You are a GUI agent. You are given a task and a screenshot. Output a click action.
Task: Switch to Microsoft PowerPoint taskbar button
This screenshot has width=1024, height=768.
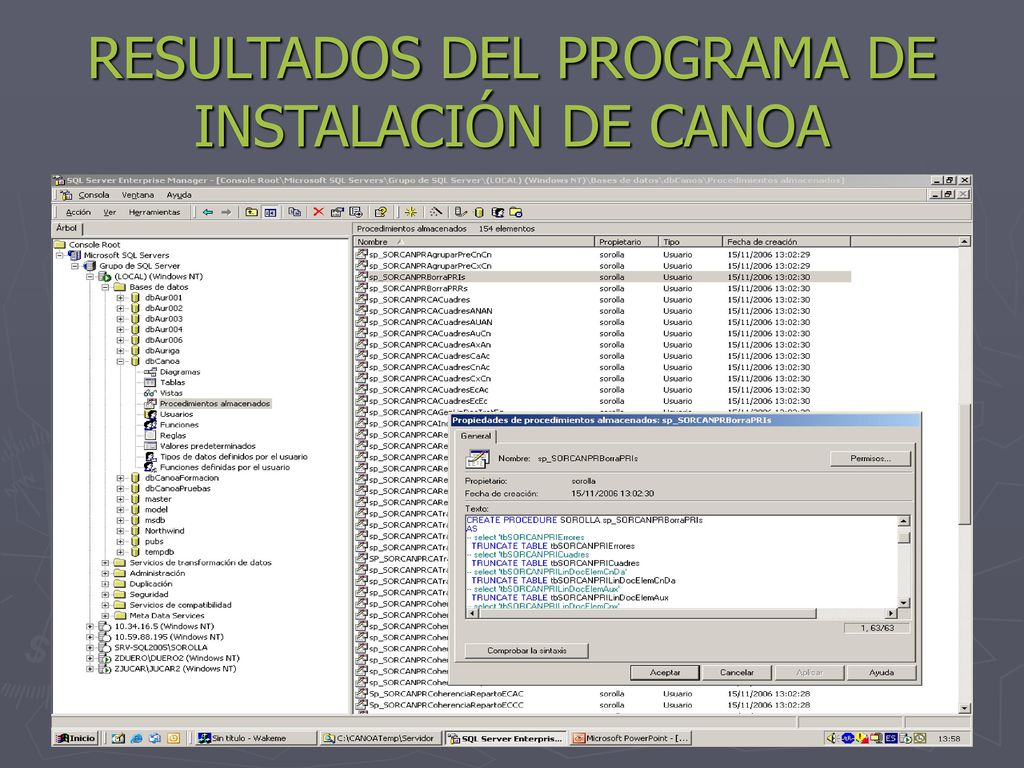coord(630,739)
